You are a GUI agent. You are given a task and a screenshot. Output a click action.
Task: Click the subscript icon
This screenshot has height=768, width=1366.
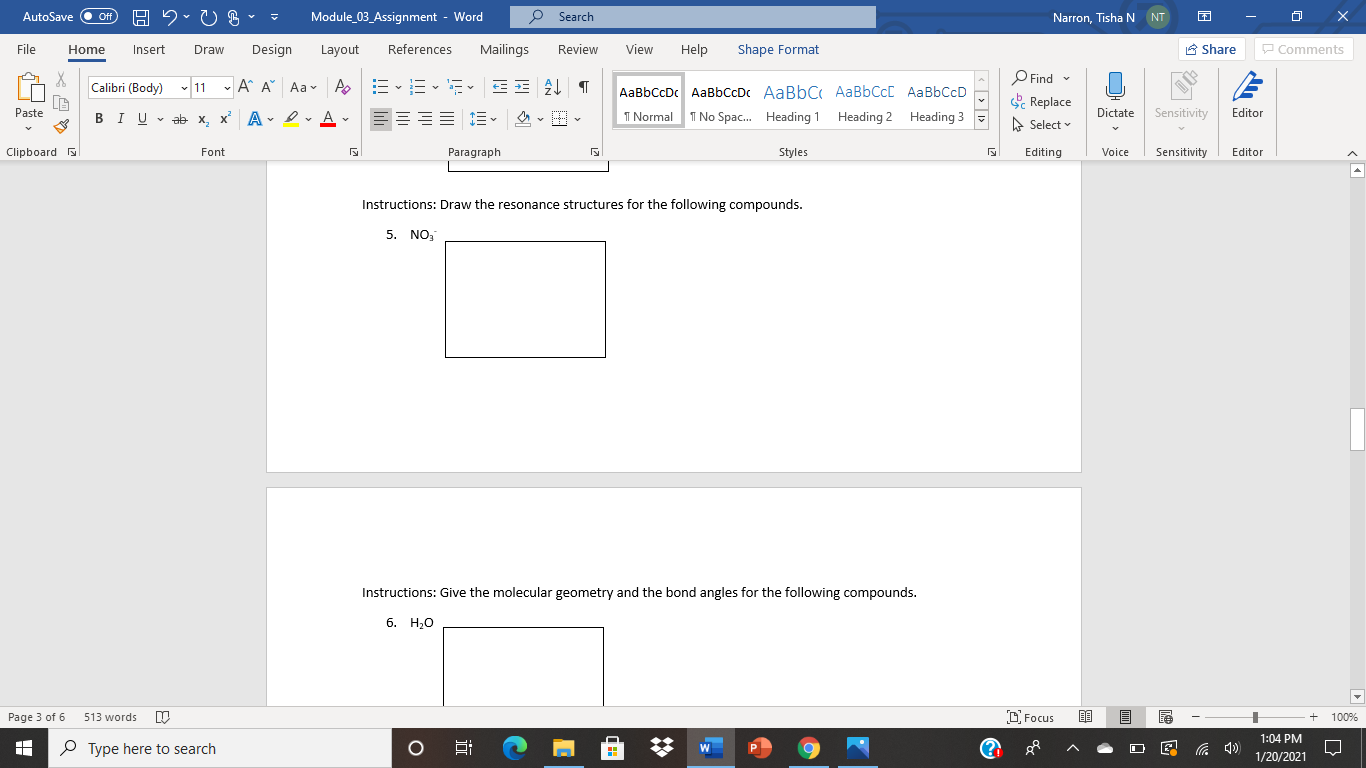point(201,118)
